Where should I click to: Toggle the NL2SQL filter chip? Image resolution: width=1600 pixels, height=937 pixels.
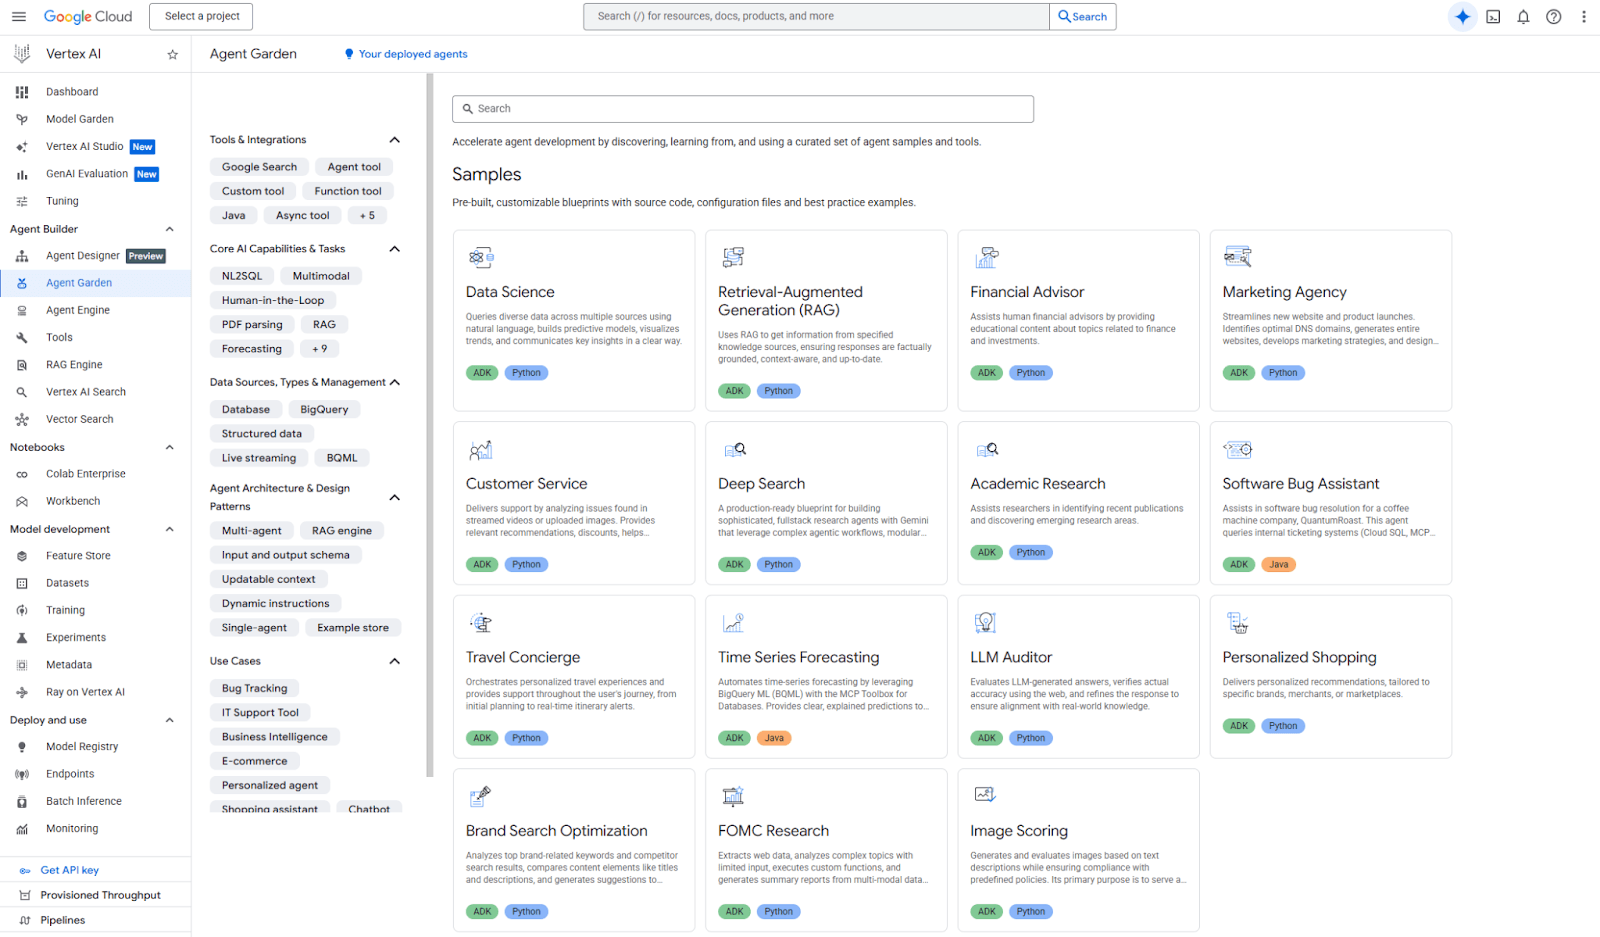242,276
